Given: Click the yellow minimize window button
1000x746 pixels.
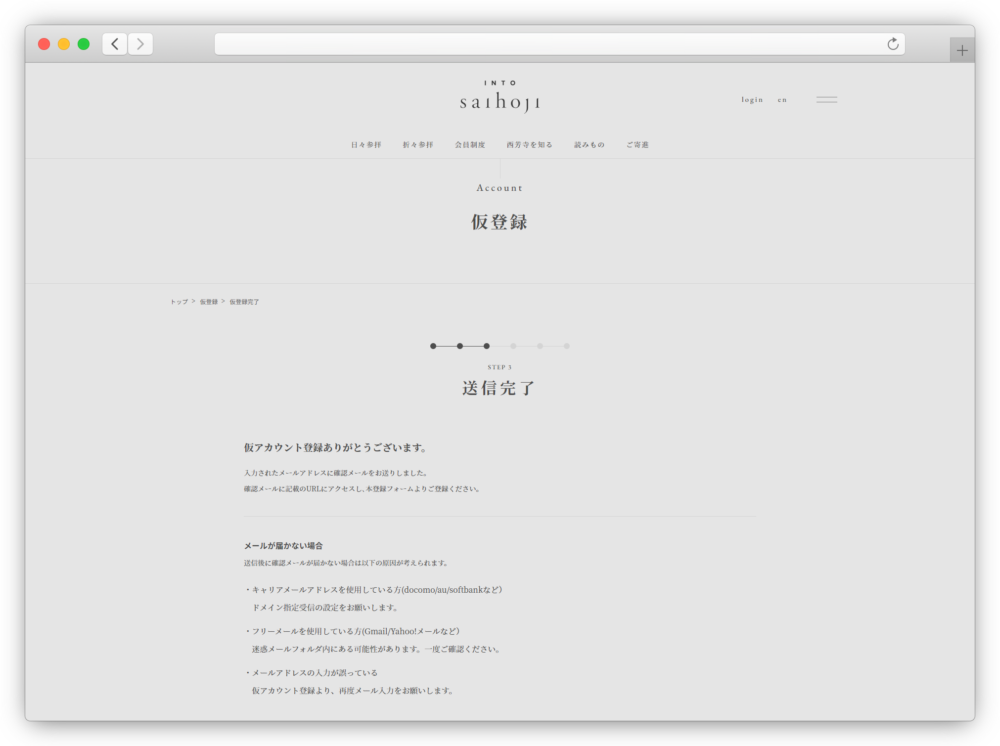Looking at the screenshot, I should [x=64, y=44].
